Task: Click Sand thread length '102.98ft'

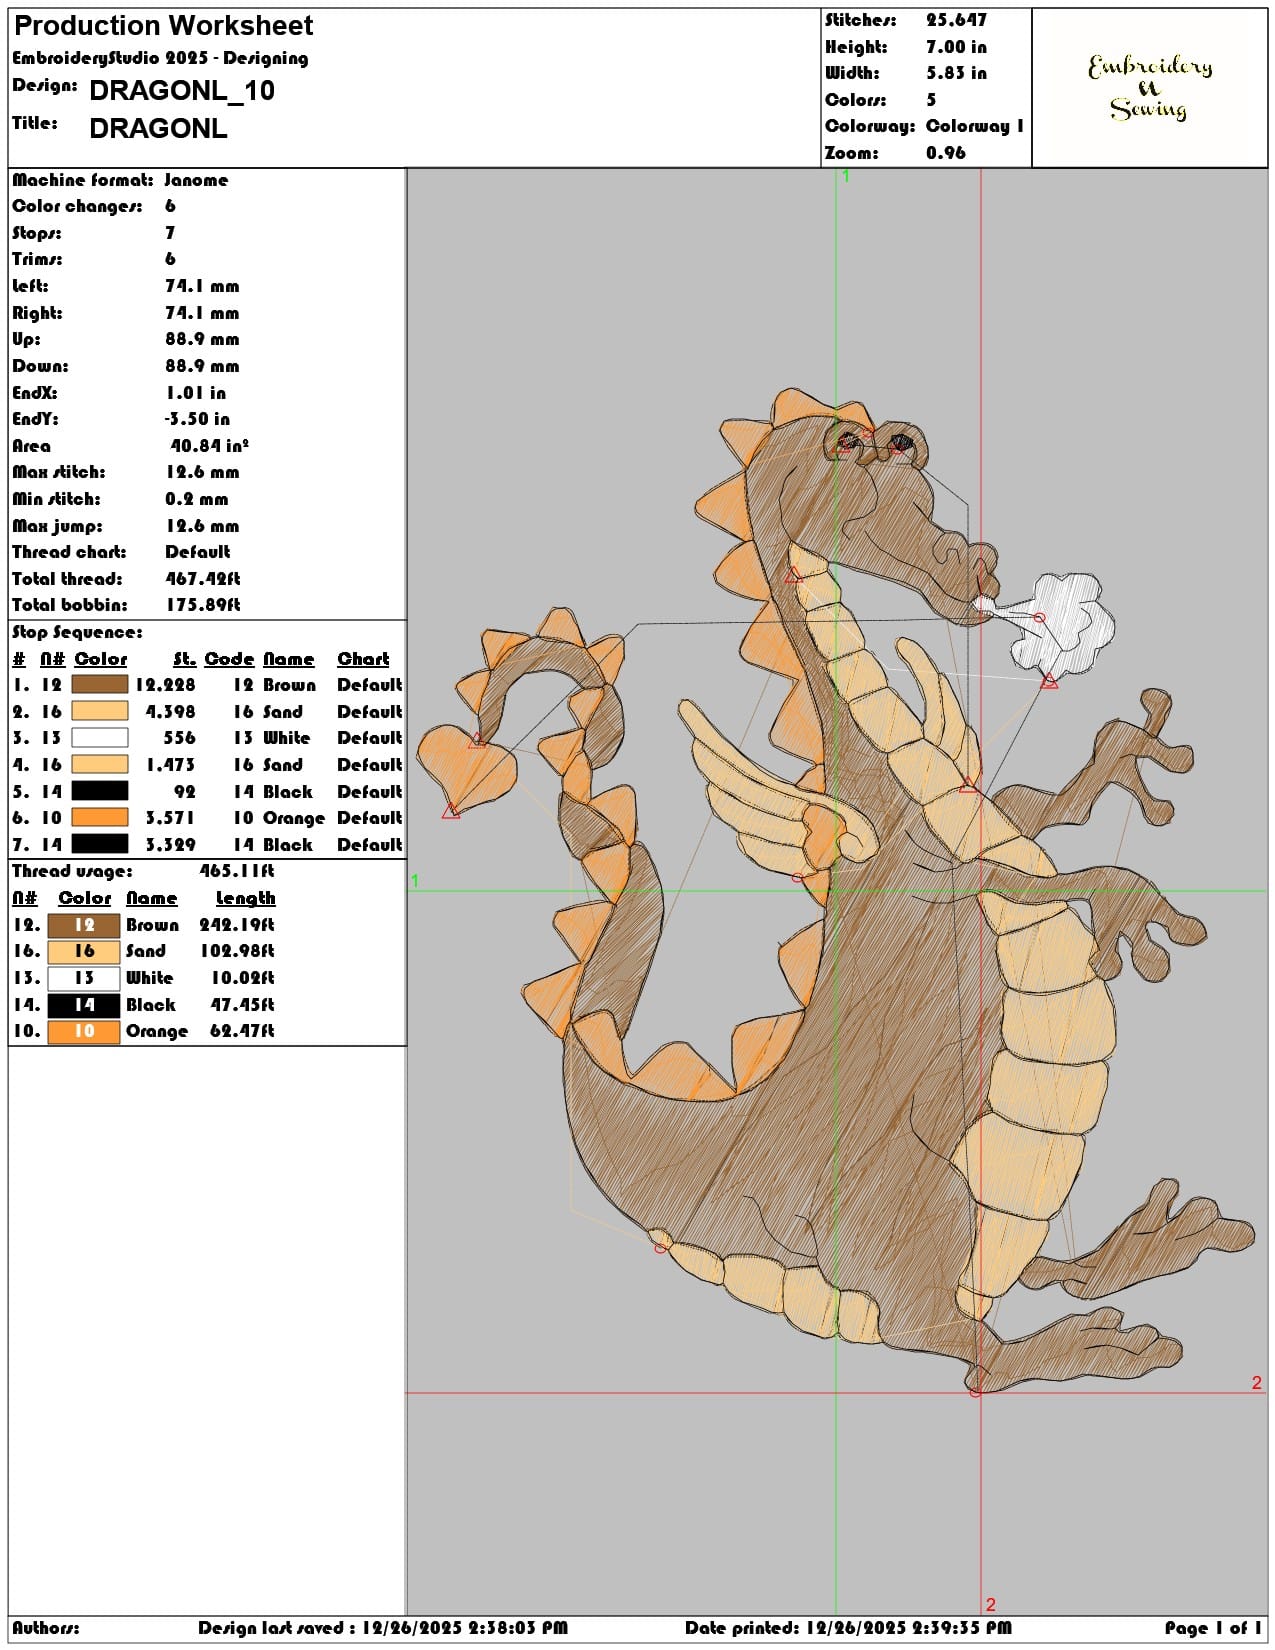Action: (237, 951)
